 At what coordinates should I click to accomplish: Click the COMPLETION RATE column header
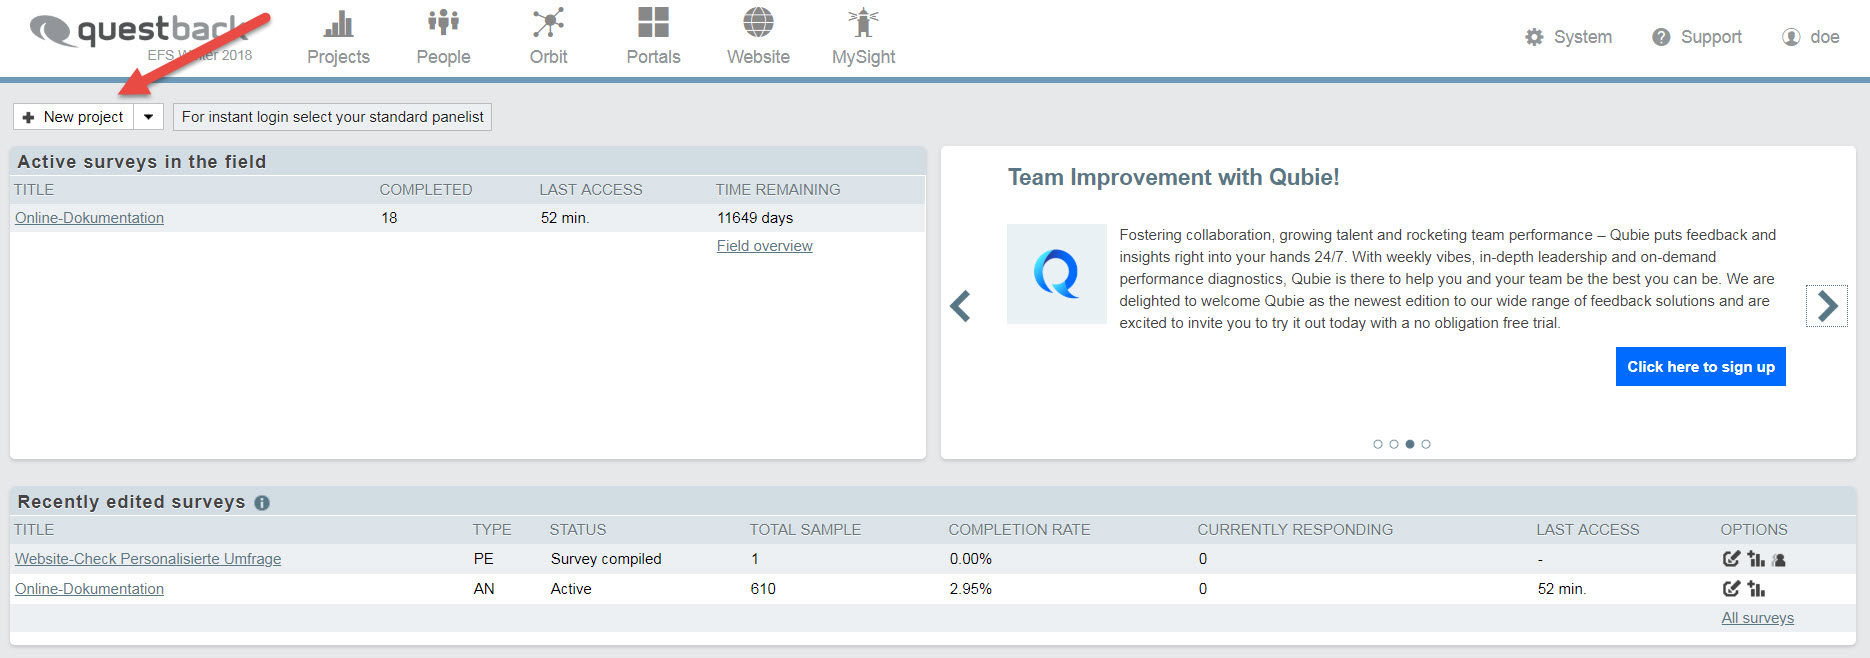[x=1019, y=530]
